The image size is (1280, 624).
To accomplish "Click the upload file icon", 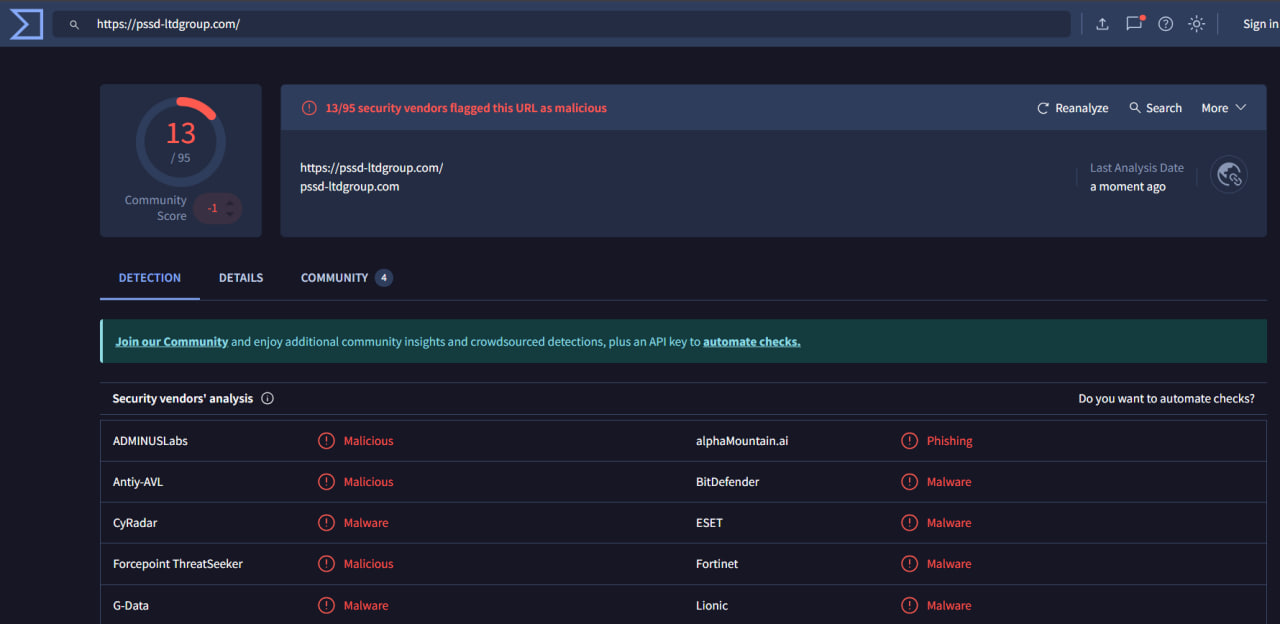I will (x=1102, y=23).
